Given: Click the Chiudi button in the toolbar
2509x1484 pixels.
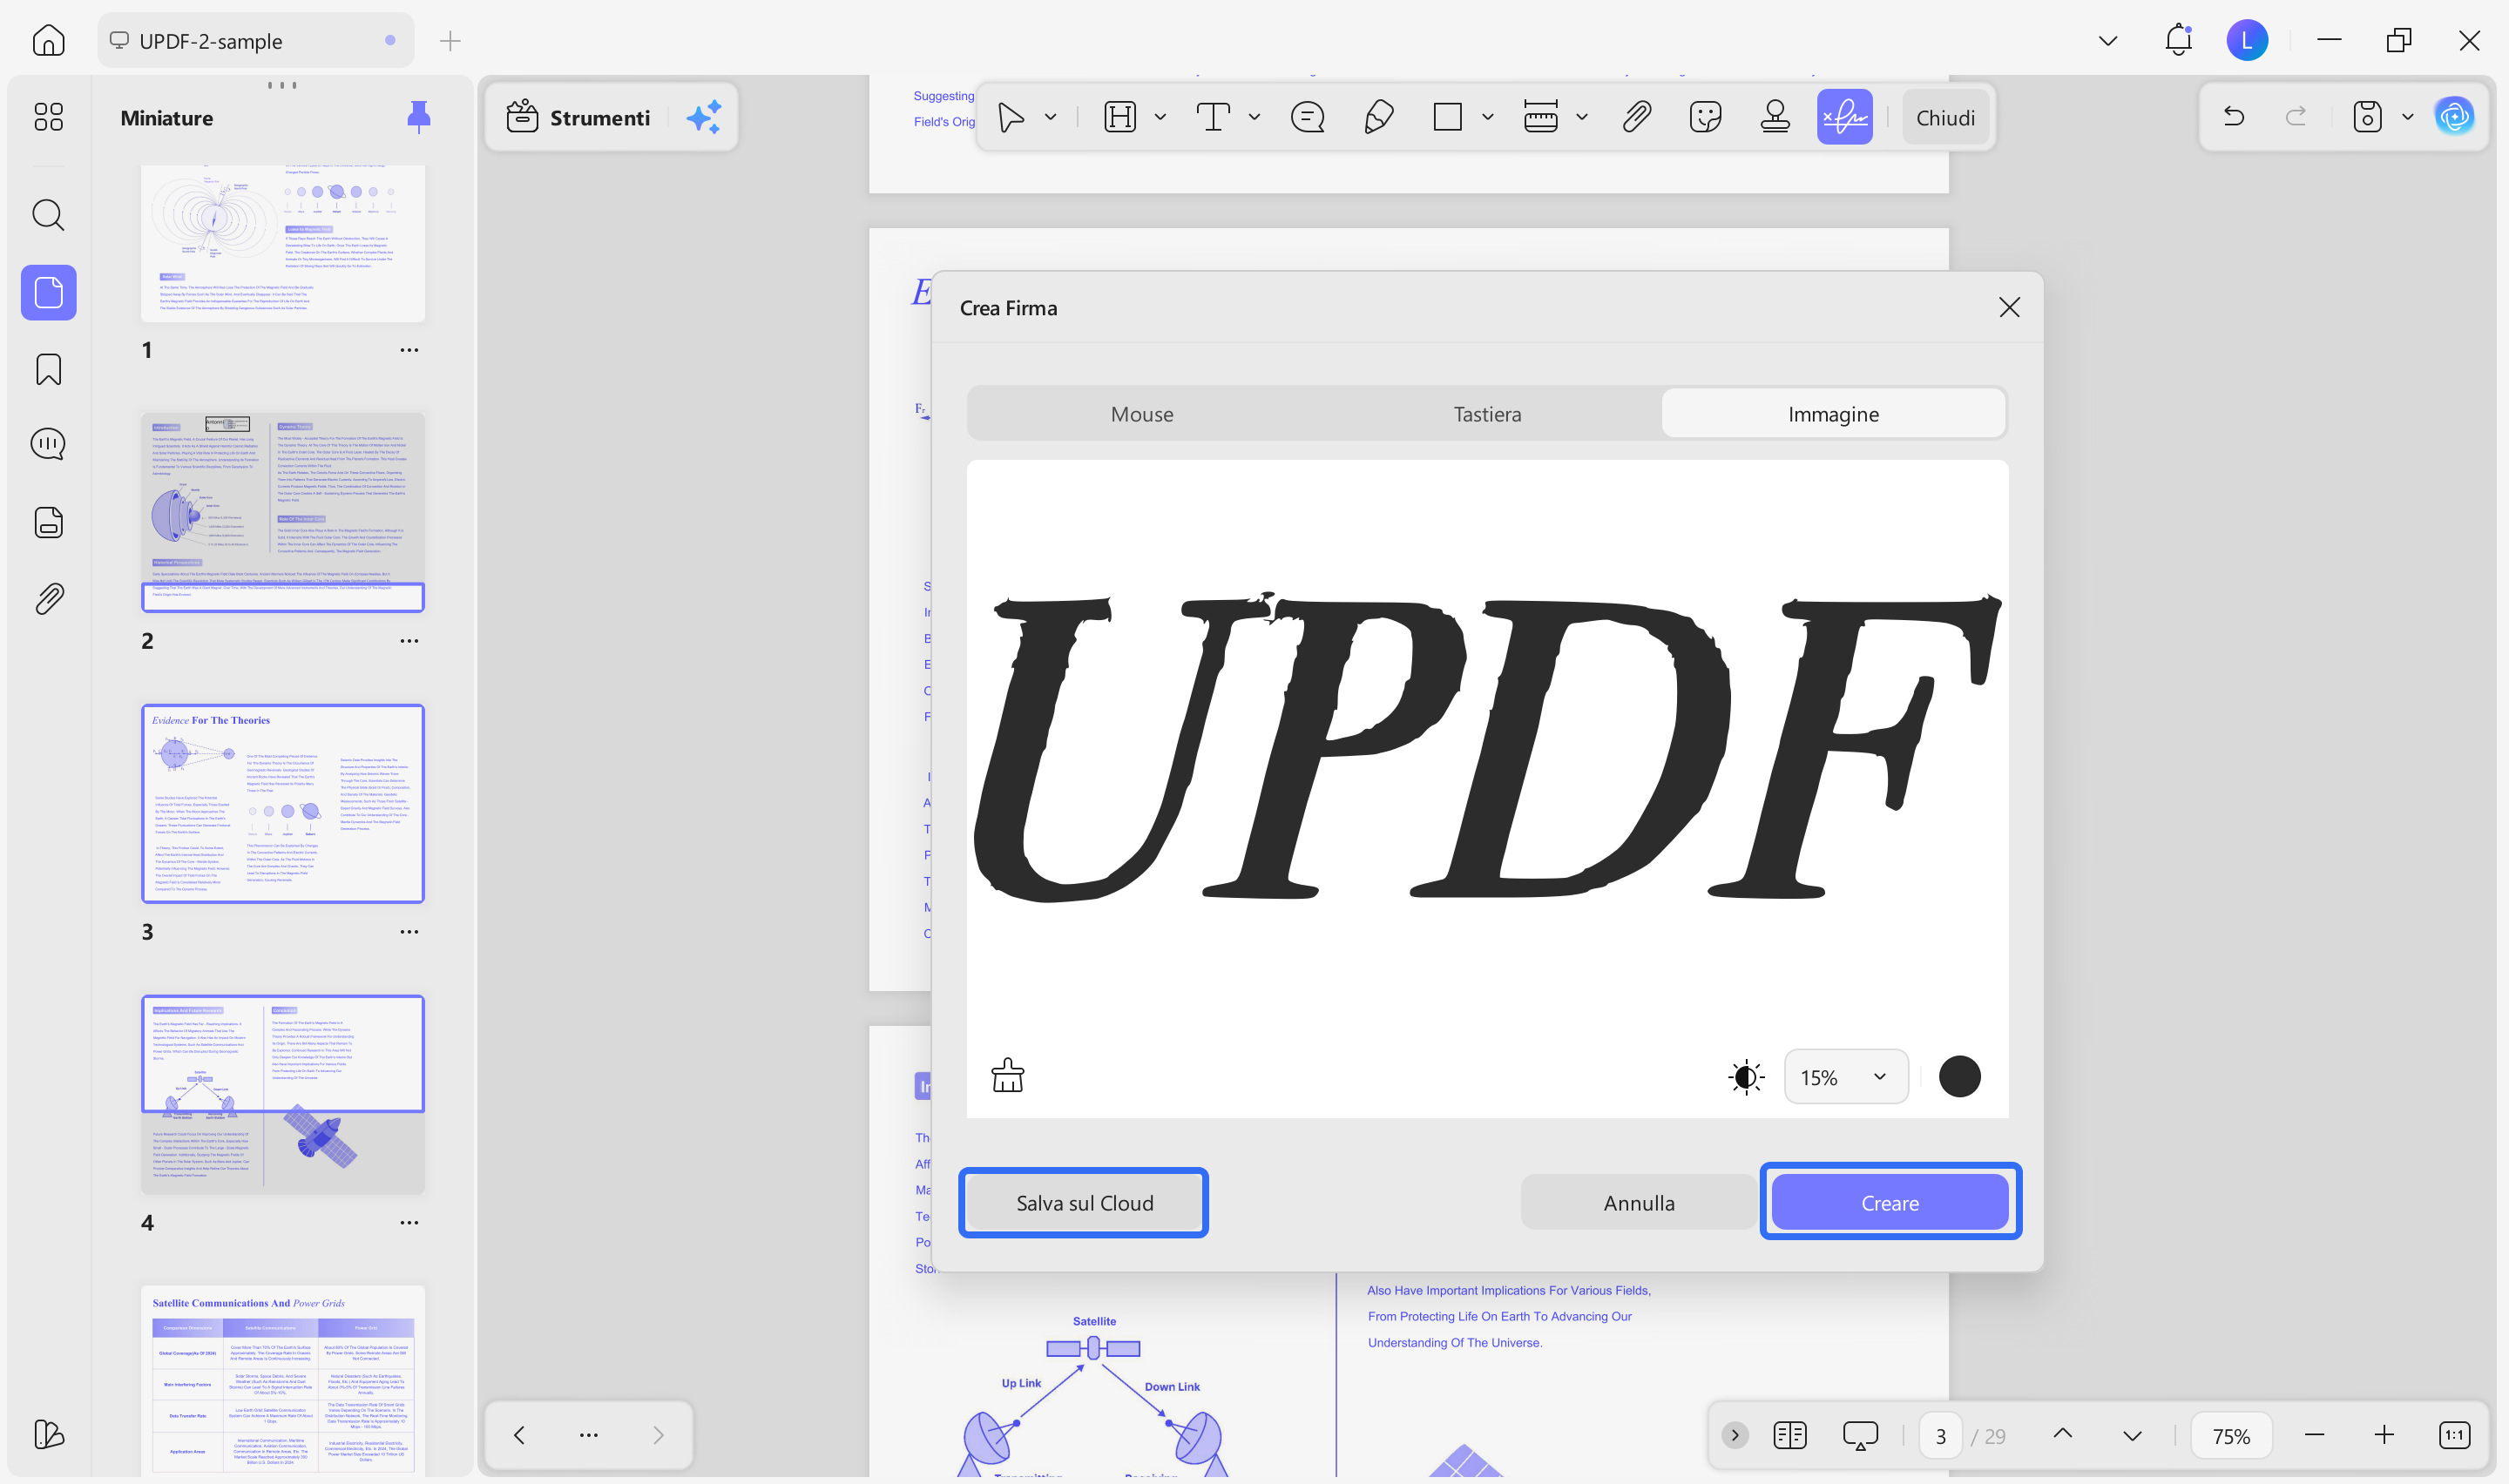Looking at the screenshot, I should 1945,117.
